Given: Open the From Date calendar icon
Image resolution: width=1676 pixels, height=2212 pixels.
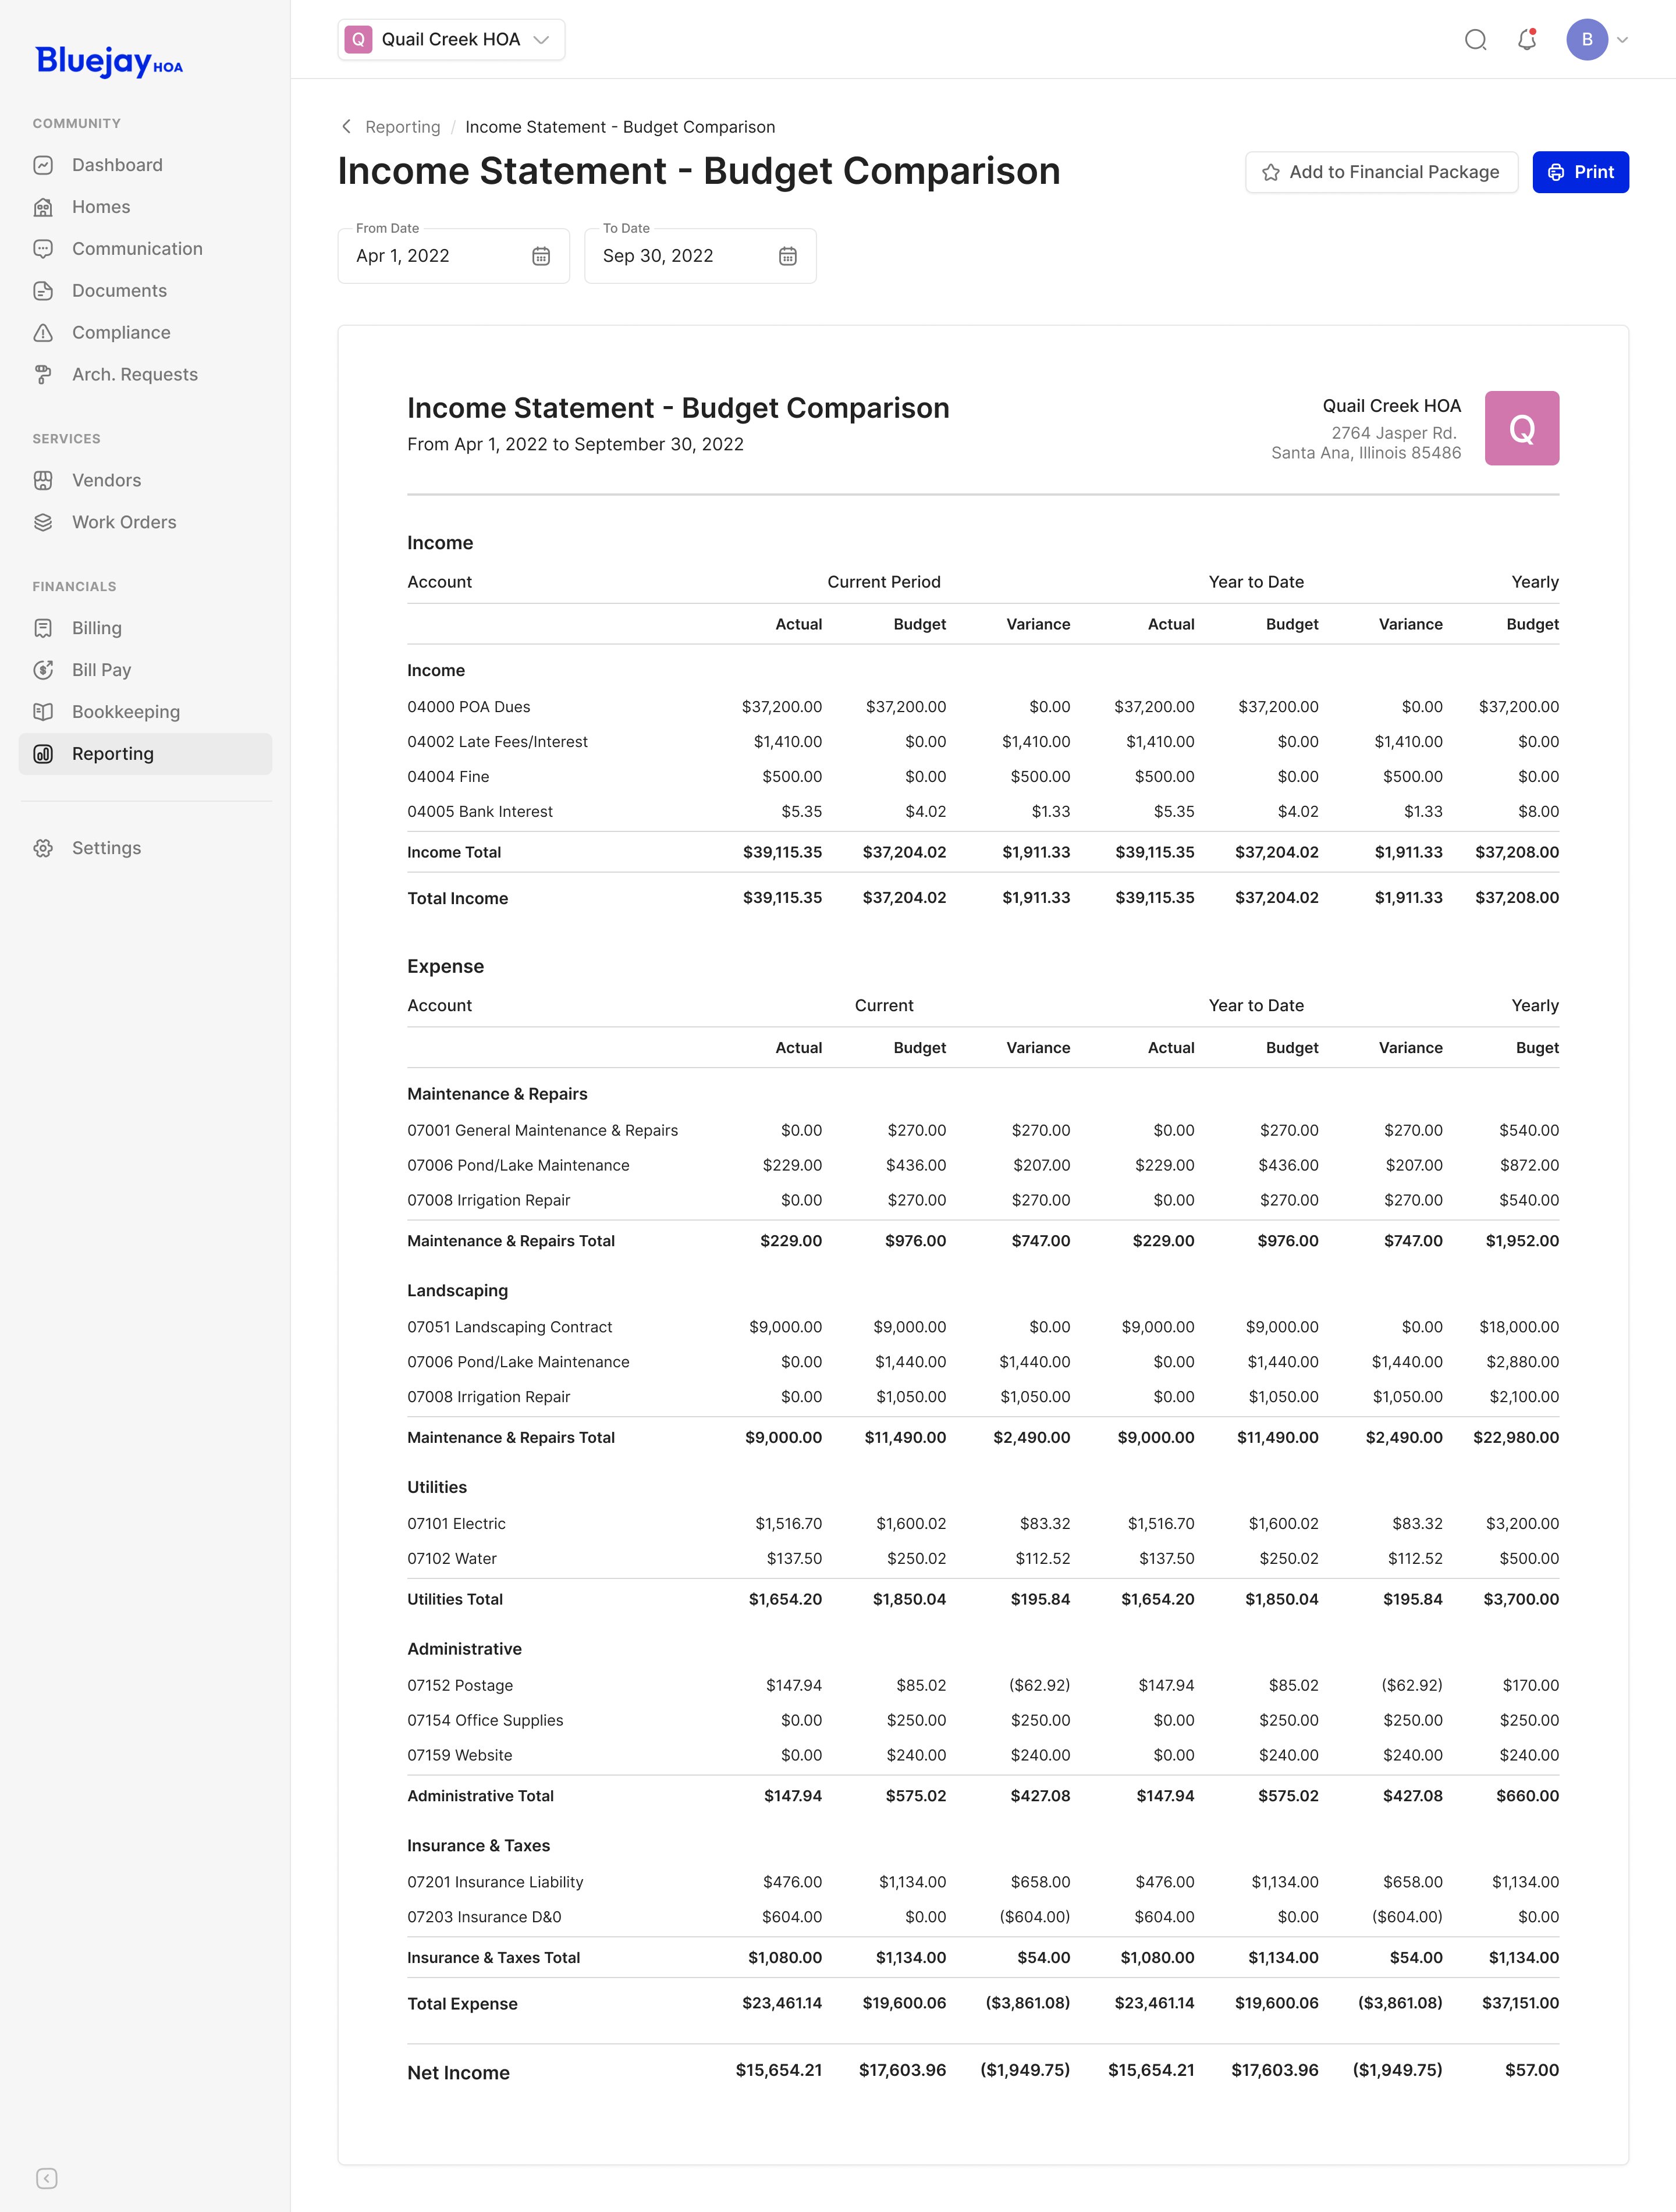Looking at the screenshot, I should [x=541, y=256].
